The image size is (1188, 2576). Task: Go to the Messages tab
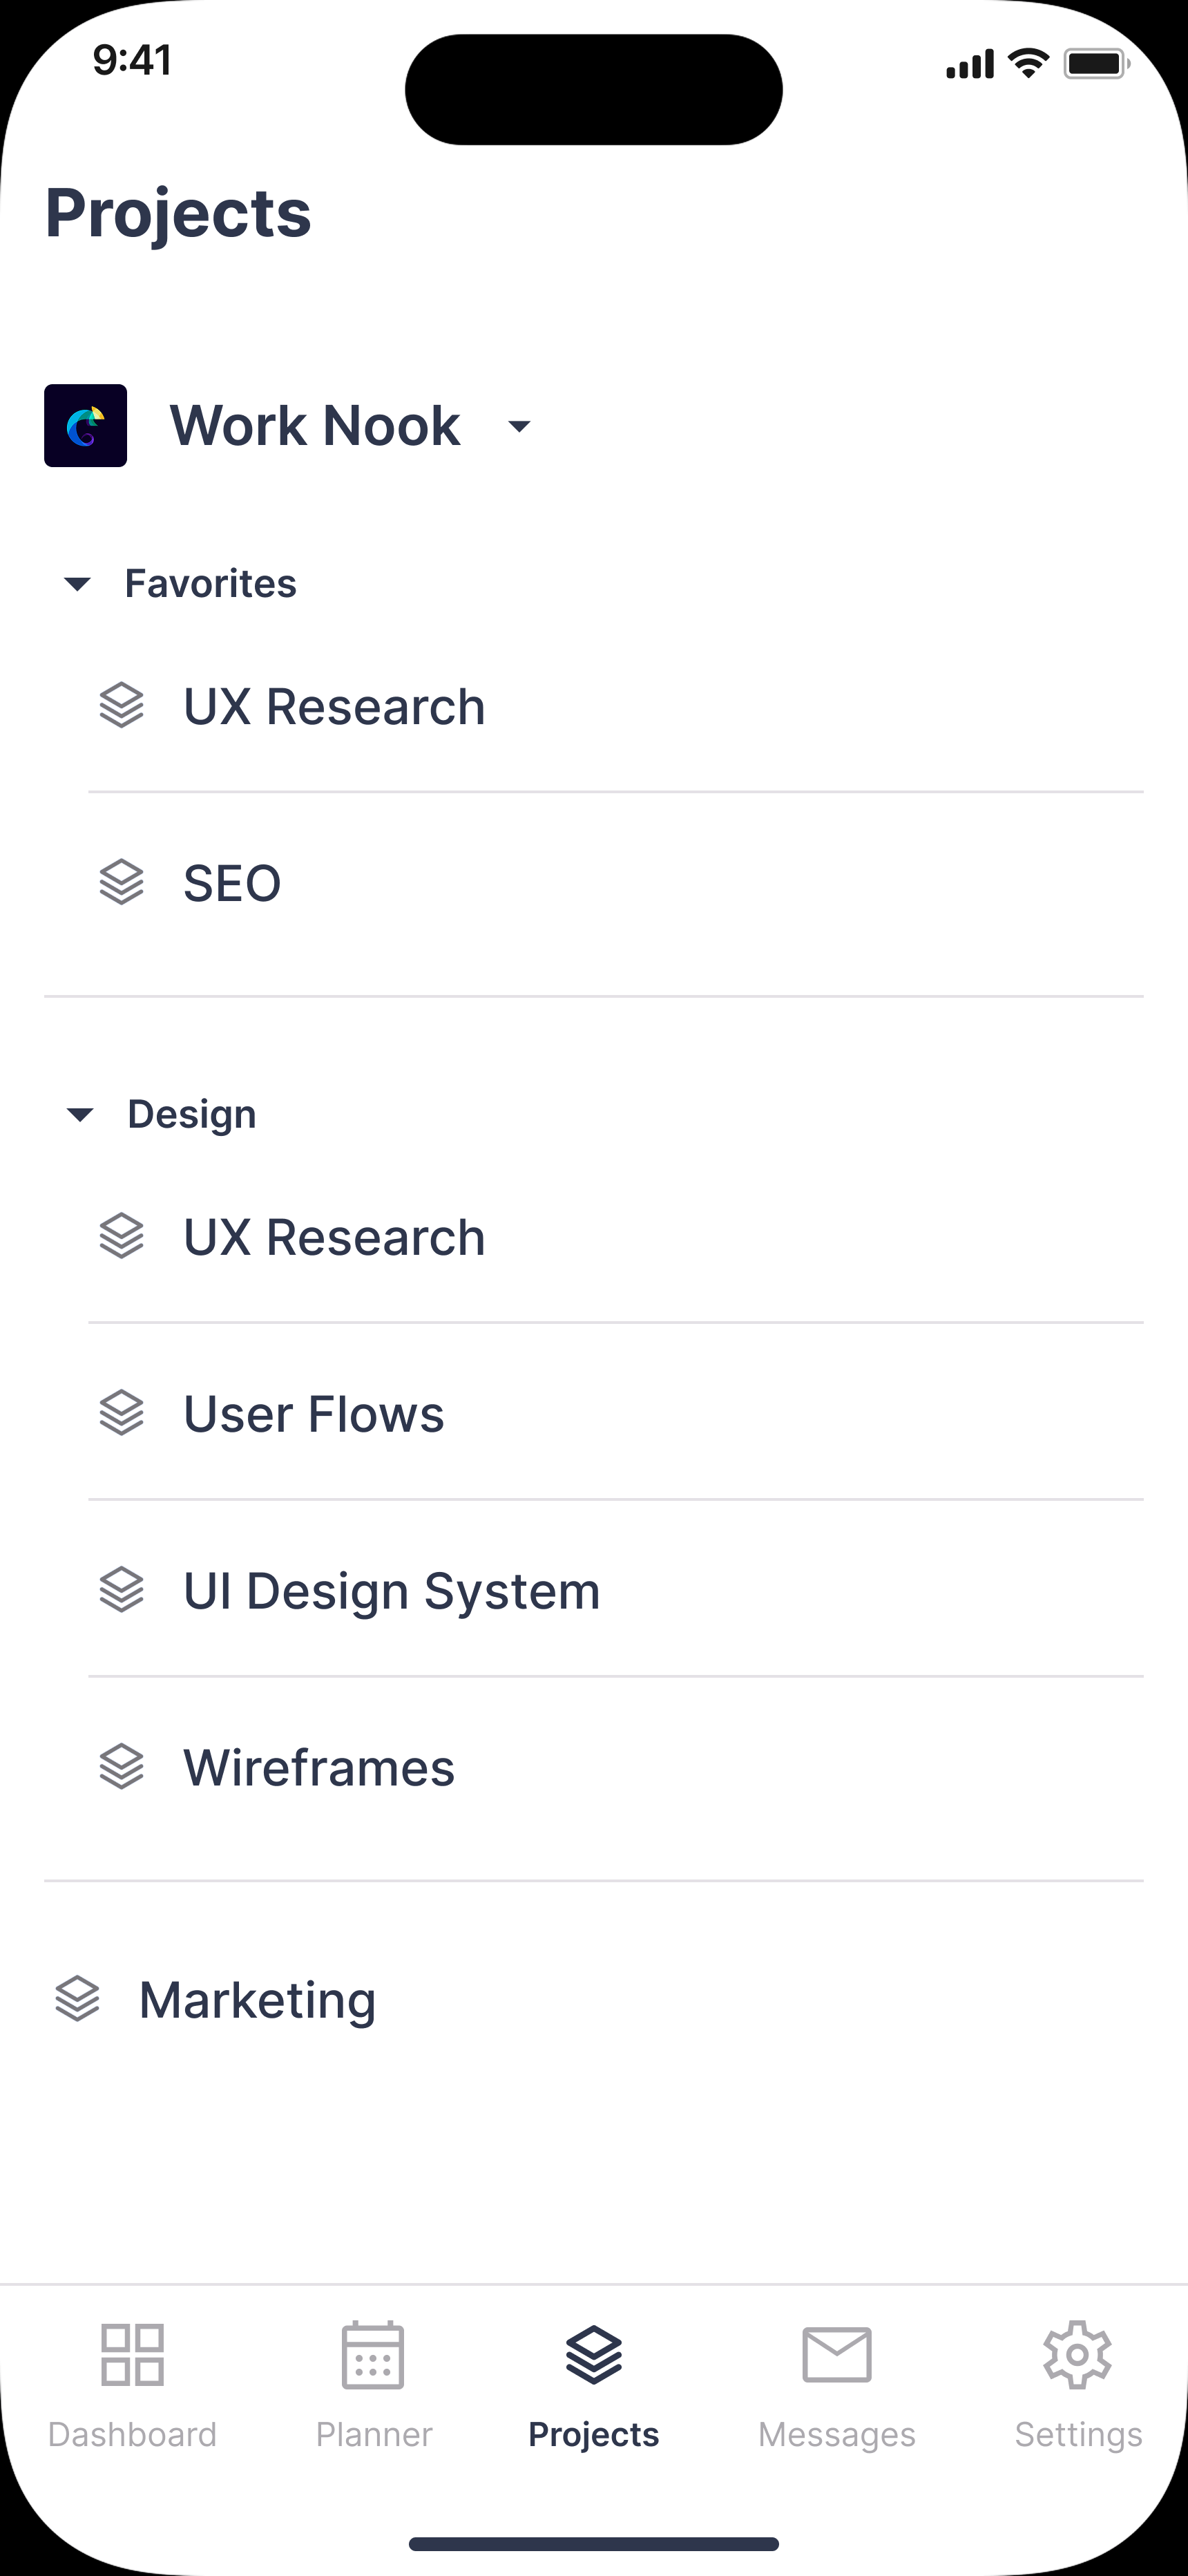[836, 2386]
